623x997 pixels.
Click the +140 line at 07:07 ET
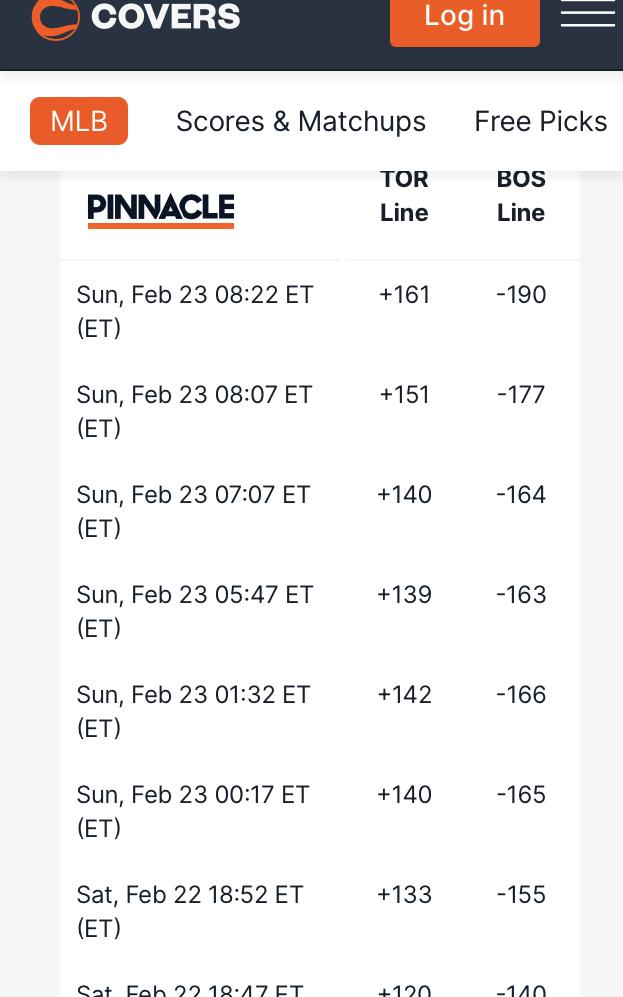pyautogui.click(x=404, y=495)
